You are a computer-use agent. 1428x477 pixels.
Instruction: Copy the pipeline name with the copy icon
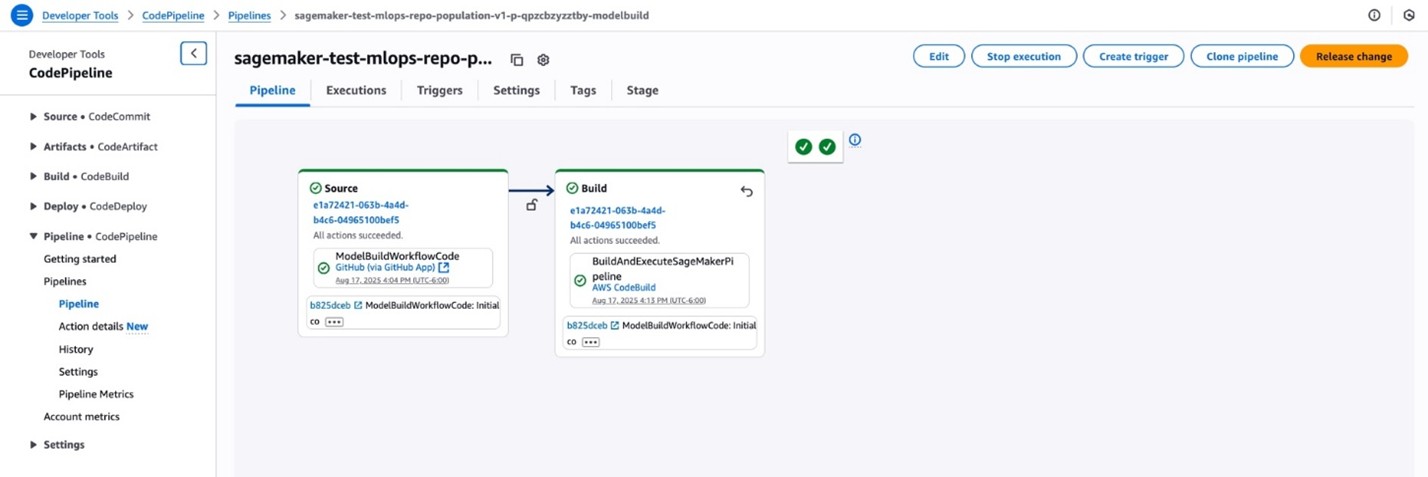pyautogui.click(x=517, y=60)
